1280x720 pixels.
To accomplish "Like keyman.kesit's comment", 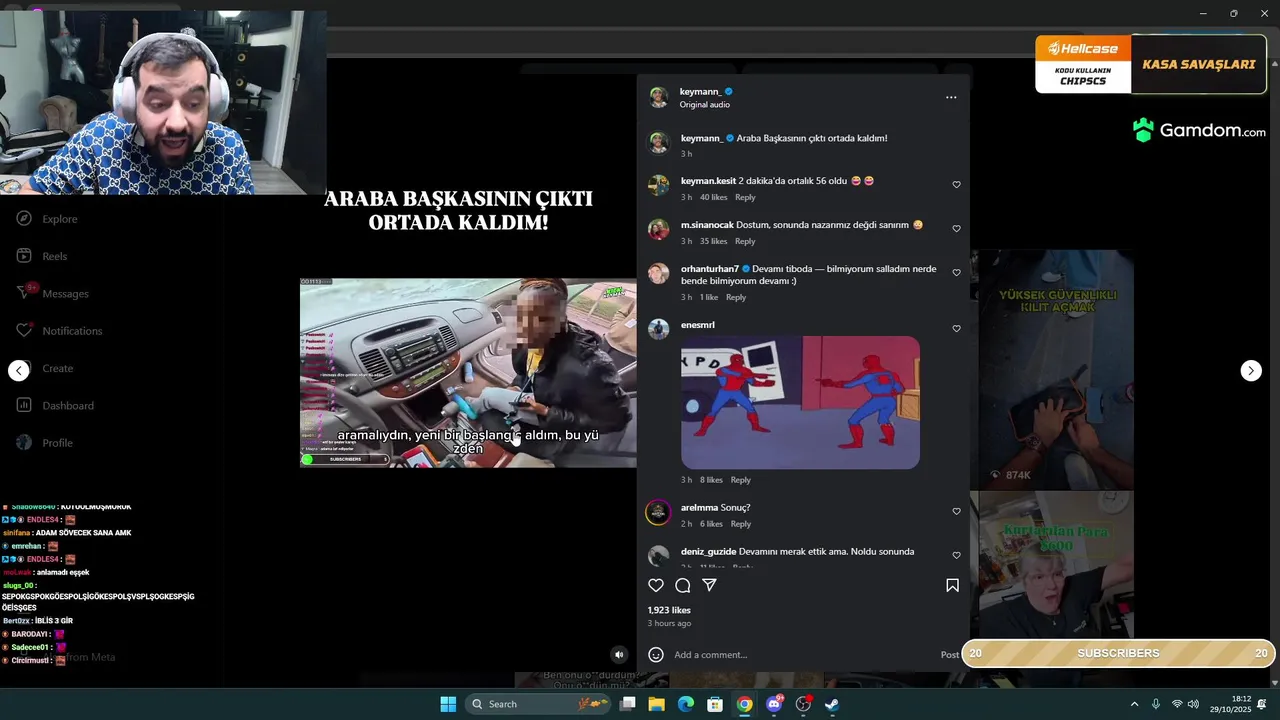I will 956,185.
